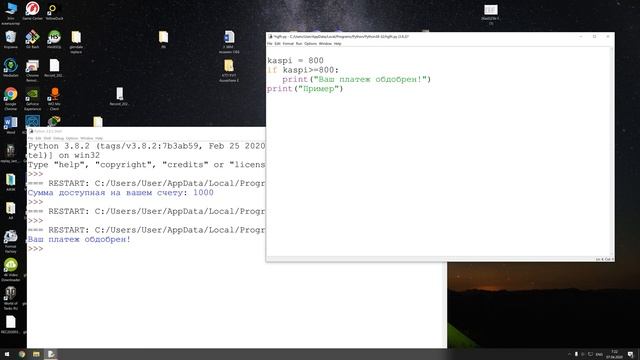640x360 pixels.
Task: Minimize the editor window
Action: [x=581, y=36]
